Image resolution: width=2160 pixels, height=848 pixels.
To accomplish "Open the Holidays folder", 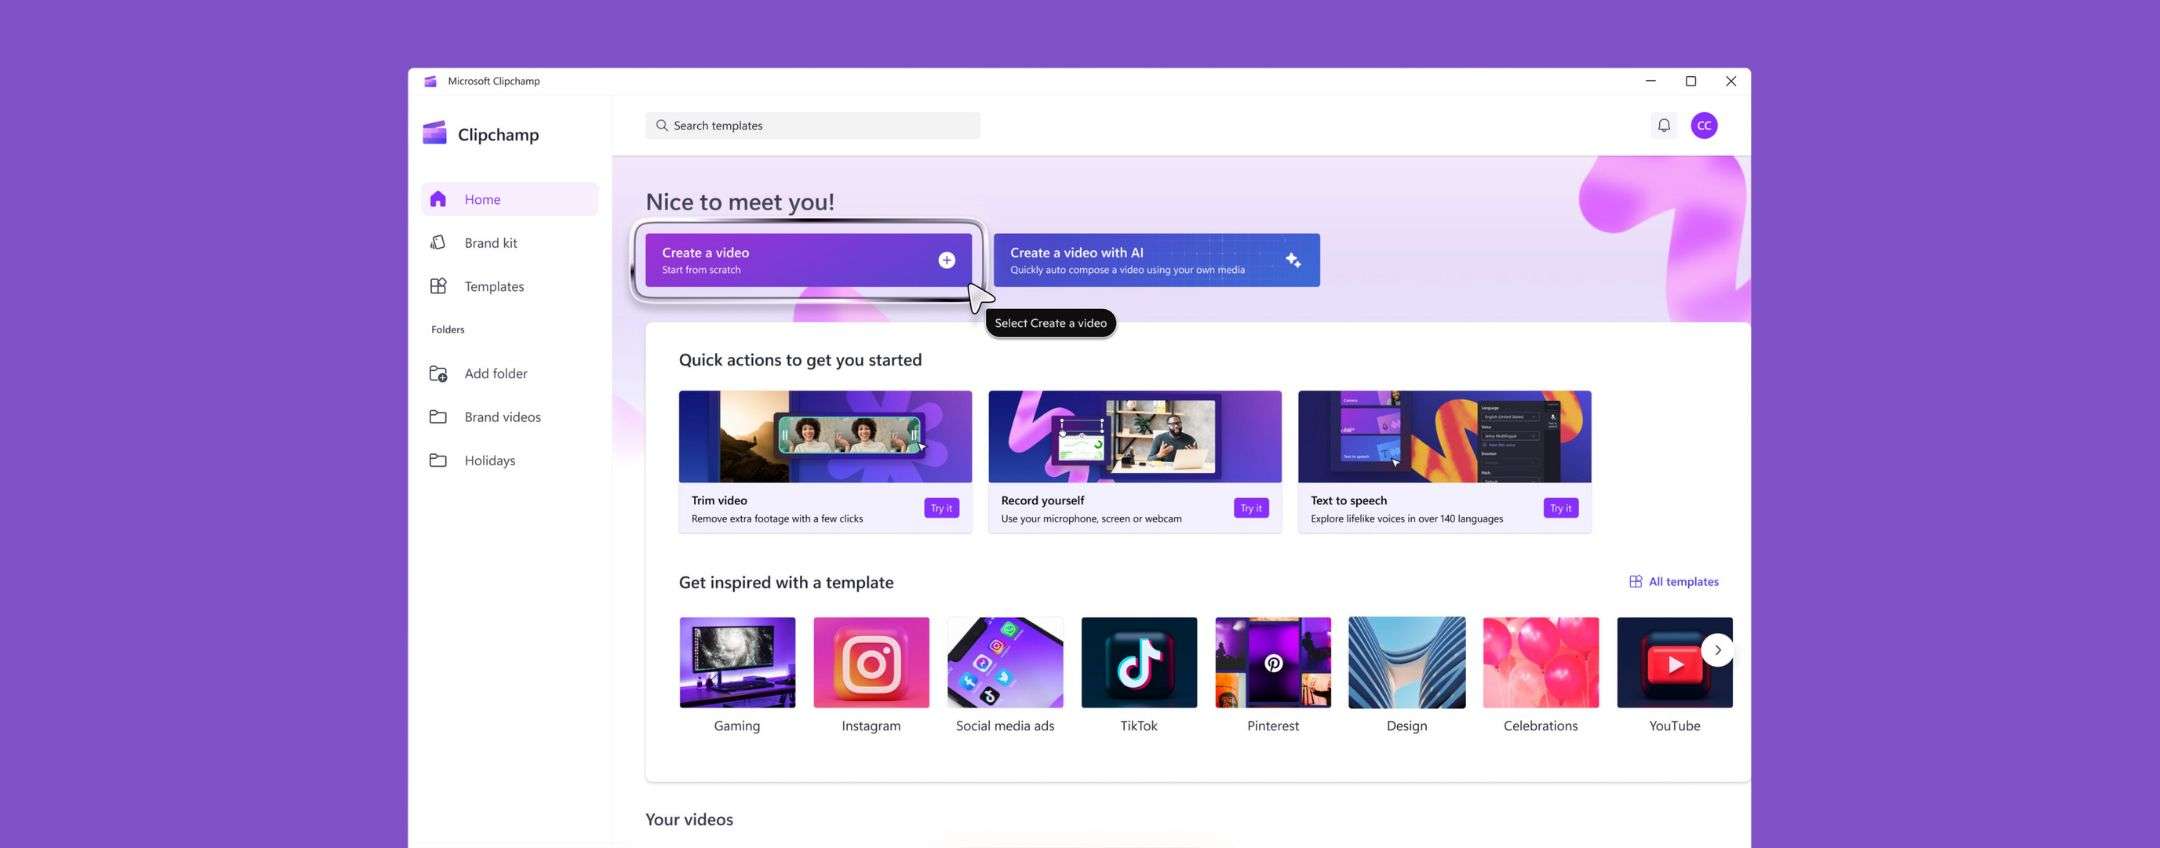I will (489, 460).
